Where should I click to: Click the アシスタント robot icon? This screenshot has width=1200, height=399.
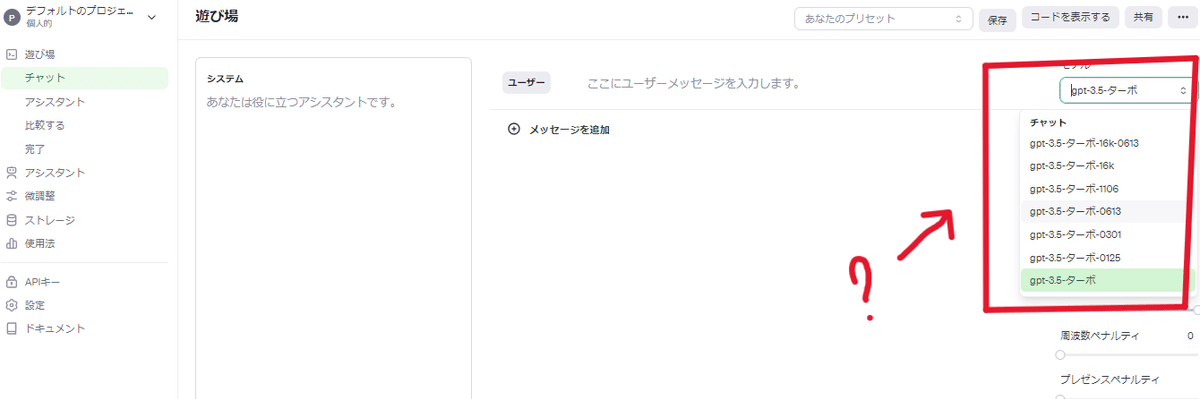click(x=11, y=172)
